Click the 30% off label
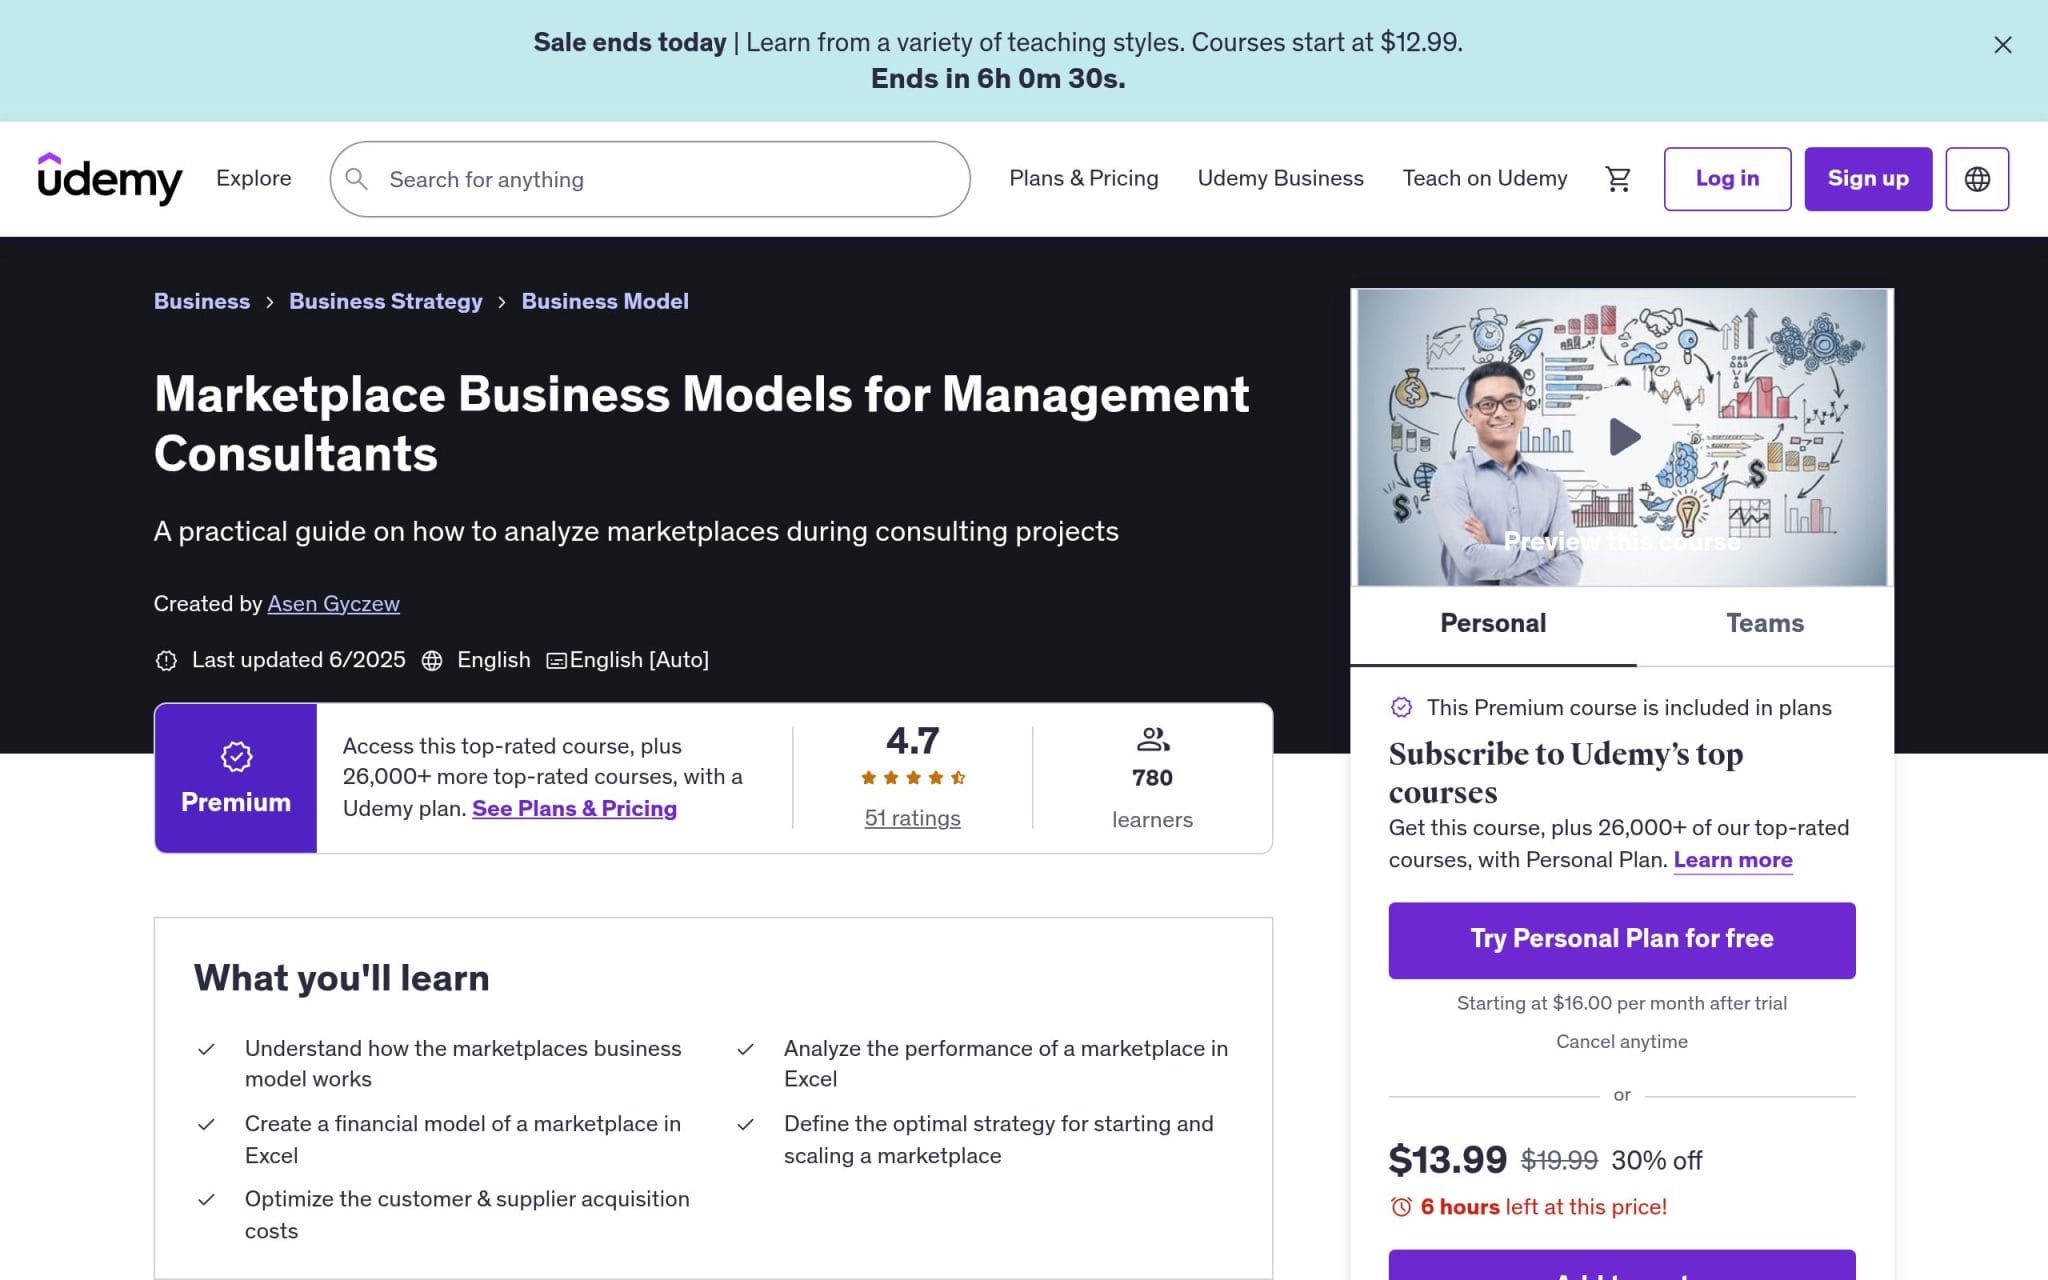The image size is (2048, 1280). 1656,1160
